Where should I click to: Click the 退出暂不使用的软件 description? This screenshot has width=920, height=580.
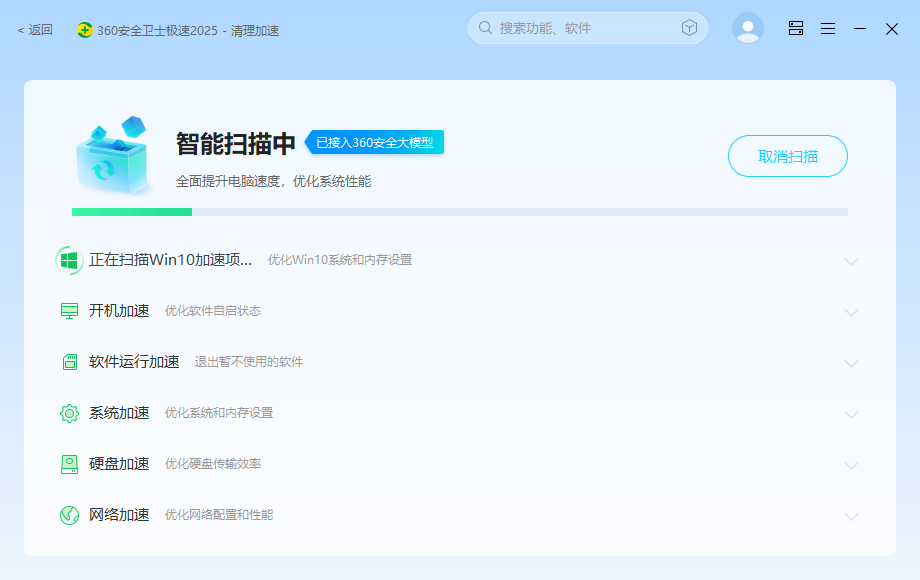click(x=249, y=362)
